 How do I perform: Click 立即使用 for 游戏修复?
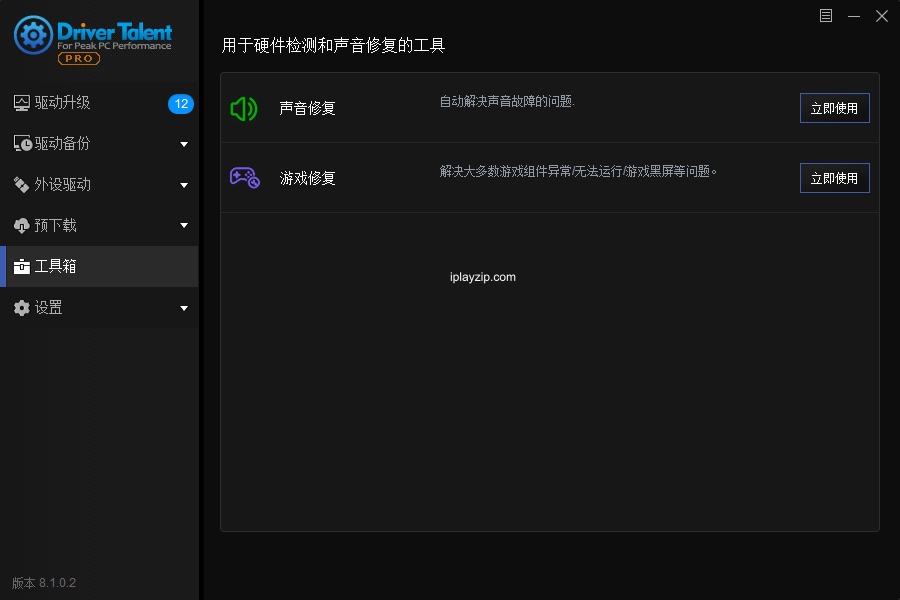pos(835,178)
